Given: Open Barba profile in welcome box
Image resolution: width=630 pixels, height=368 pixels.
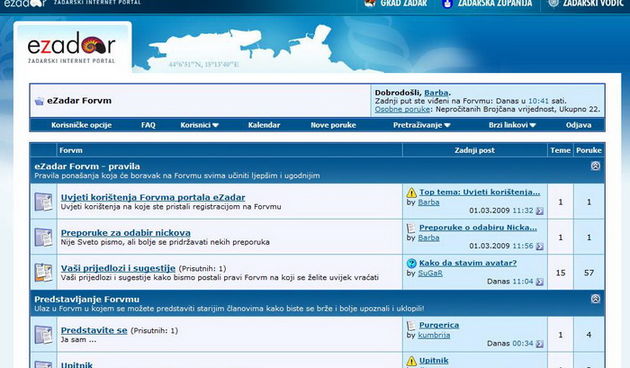Looking at the screenshot, I should [x=436, y=93].
